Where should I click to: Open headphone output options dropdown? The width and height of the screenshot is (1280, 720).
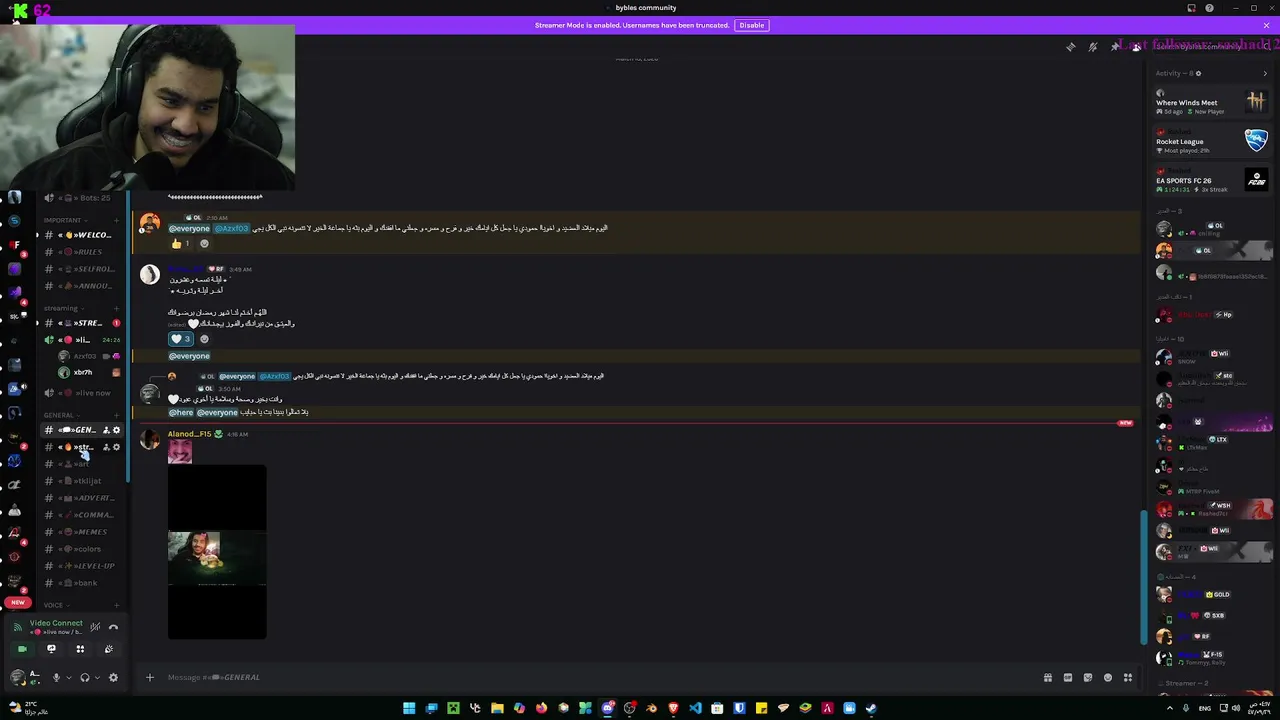click(97, 678)
